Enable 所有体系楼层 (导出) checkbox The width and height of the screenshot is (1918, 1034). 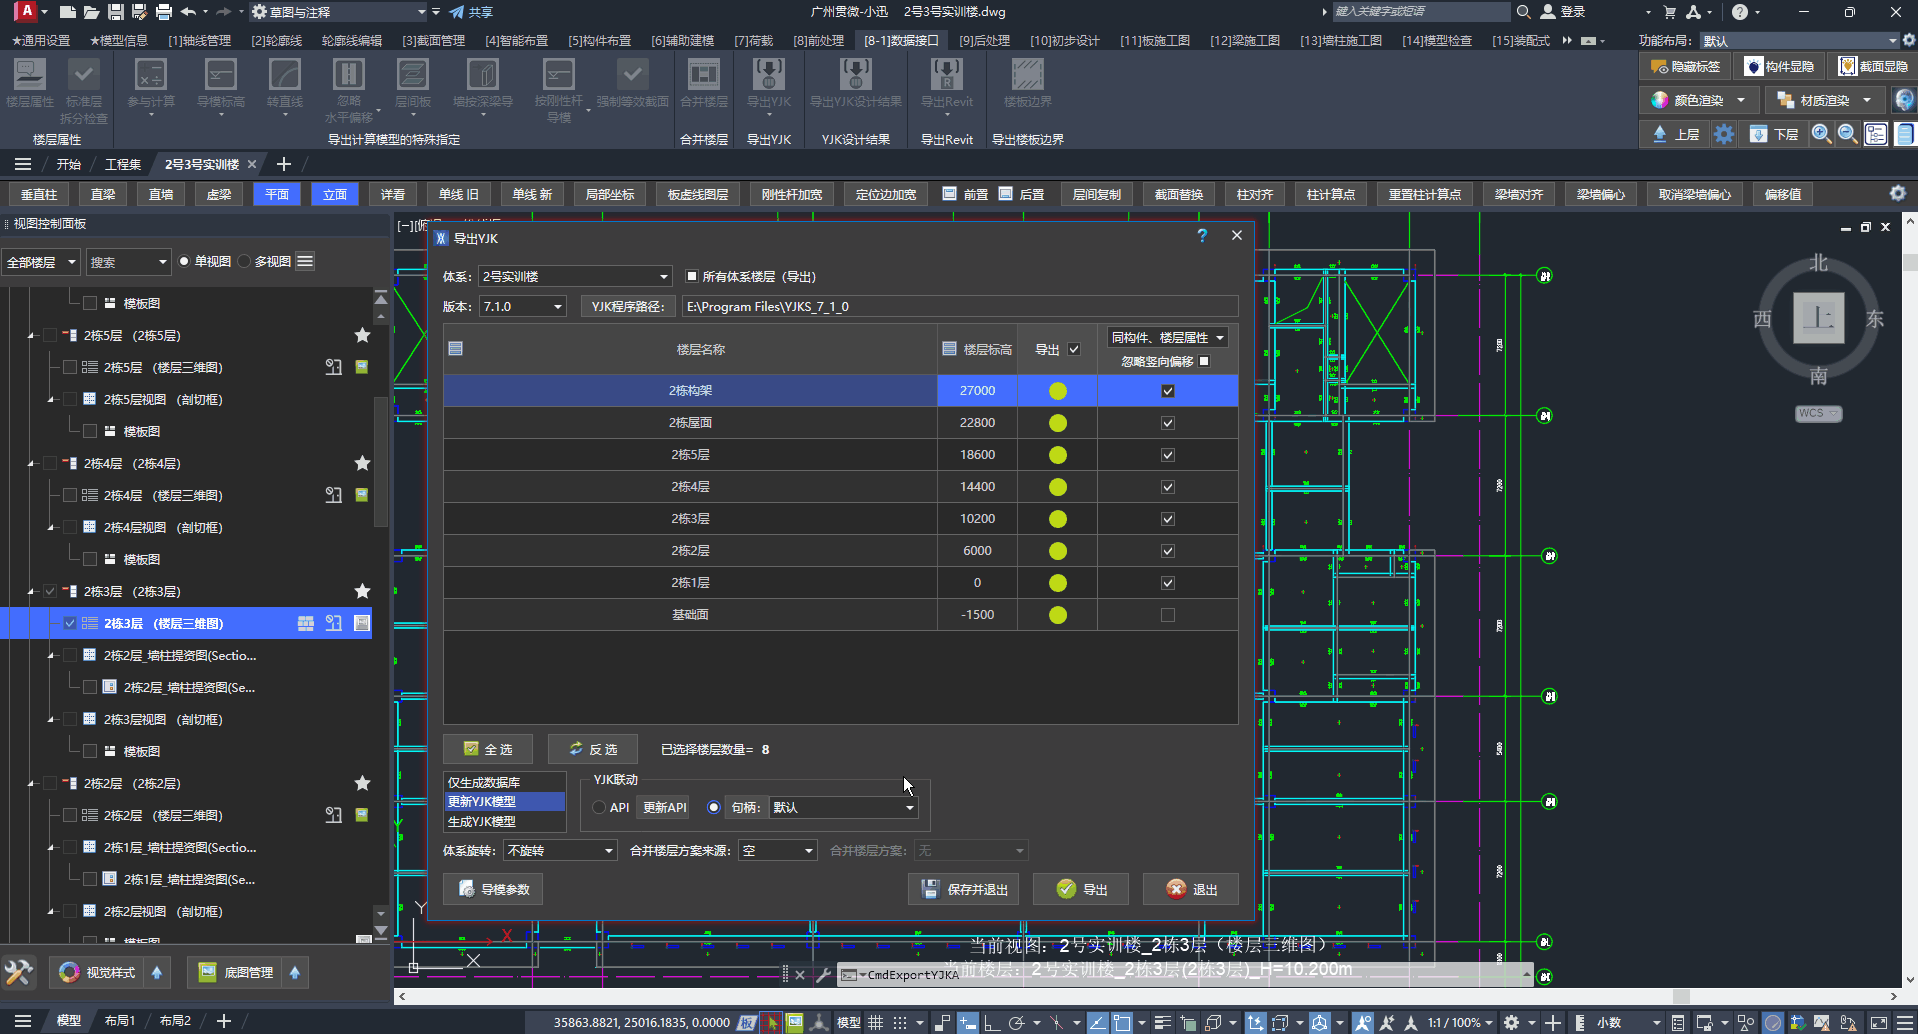[692, 277]
